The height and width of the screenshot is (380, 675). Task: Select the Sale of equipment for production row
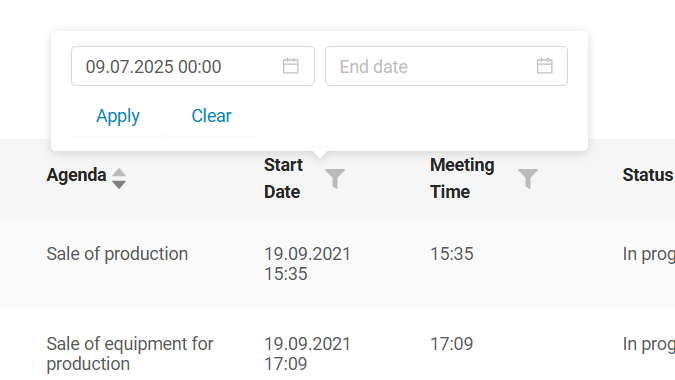[338, 344]
